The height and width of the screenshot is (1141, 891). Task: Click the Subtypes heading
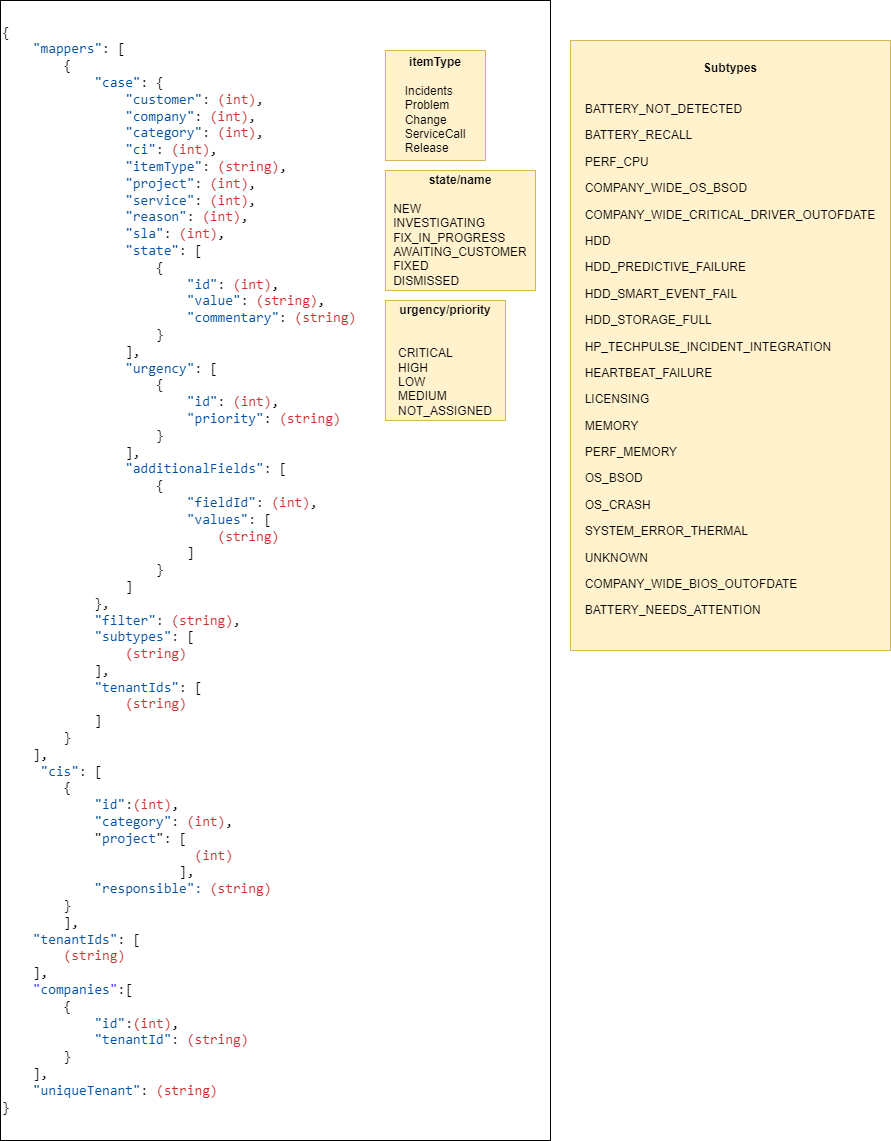[730, 68]
